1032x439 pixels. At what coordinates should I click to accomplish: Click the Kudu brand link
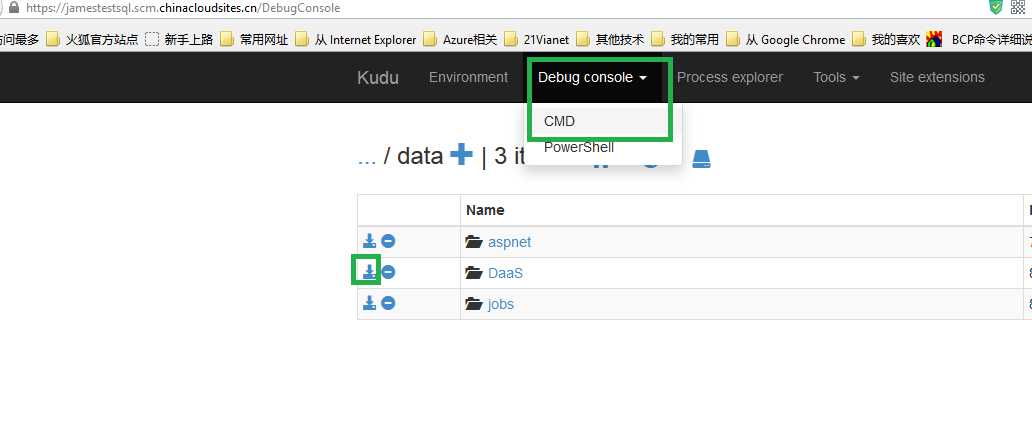click(378, 78)
